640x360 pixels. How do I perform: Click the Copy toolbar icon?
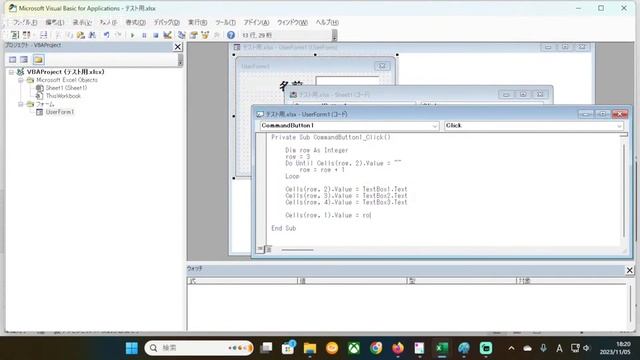click(69, 35)
